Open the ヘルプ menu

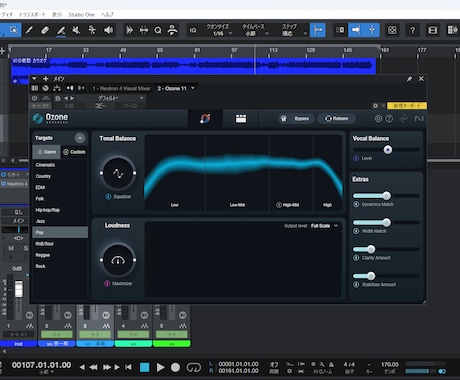click(107, 15)
